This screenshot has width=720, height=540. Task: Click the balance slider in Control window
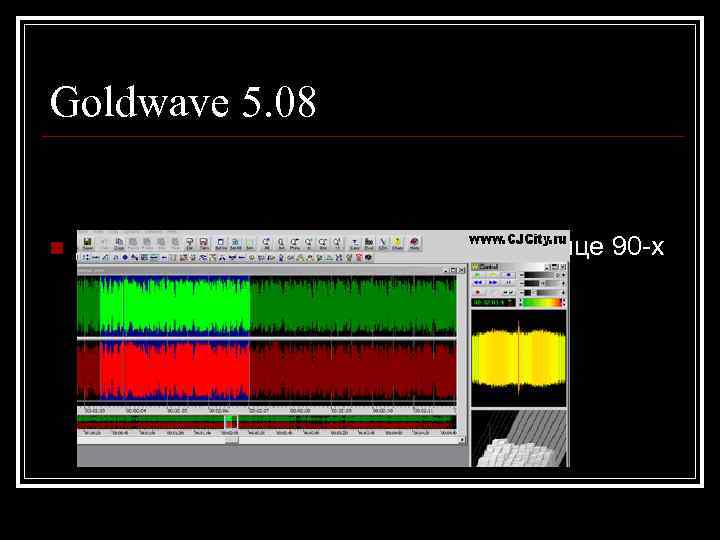tap(542, 283)
